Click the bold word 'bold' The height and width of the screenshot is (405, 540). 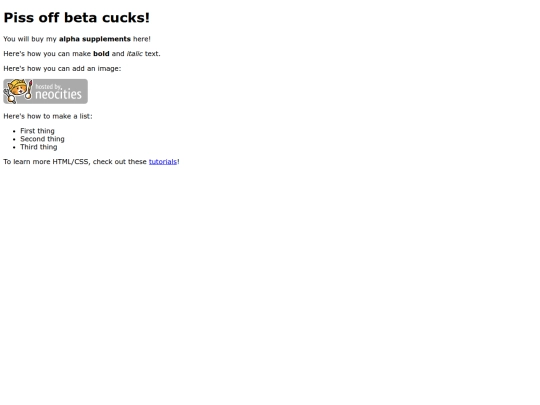pos(101,54)
